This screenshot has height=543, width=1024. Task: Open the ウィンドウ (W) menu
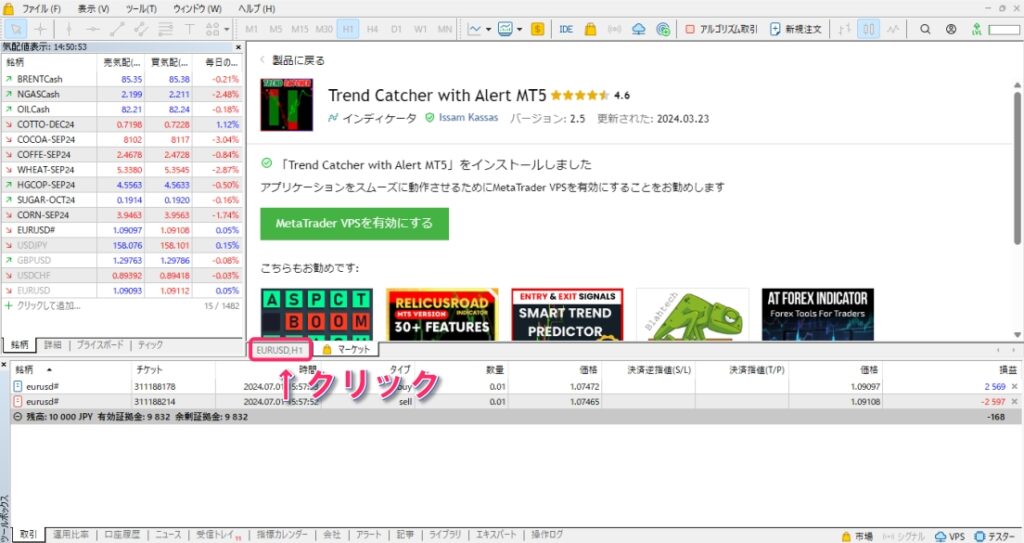pyautogui.click(x=197, y=8)
